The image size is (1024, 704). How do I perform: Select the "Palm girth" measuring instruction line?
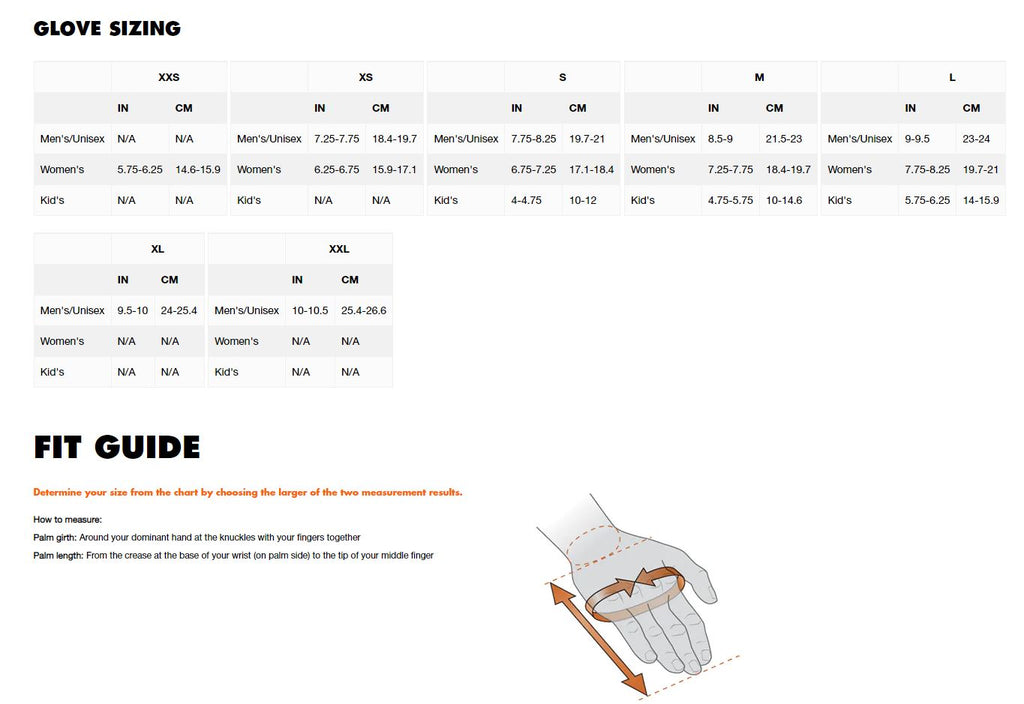coord(197,537)
